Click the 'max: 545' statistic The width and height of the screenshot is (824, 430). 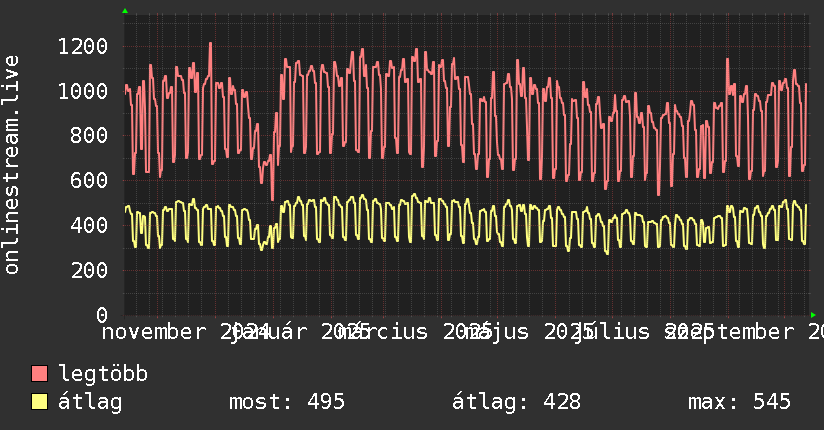click(739, 402)
